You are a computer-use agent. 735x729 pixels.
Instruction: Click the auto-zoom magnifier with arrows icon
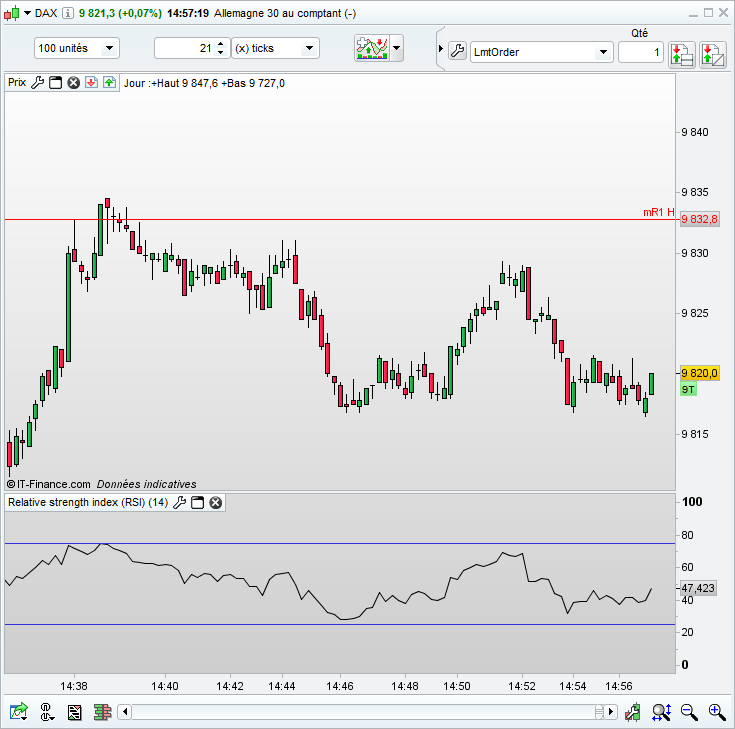tap(661, 713)
